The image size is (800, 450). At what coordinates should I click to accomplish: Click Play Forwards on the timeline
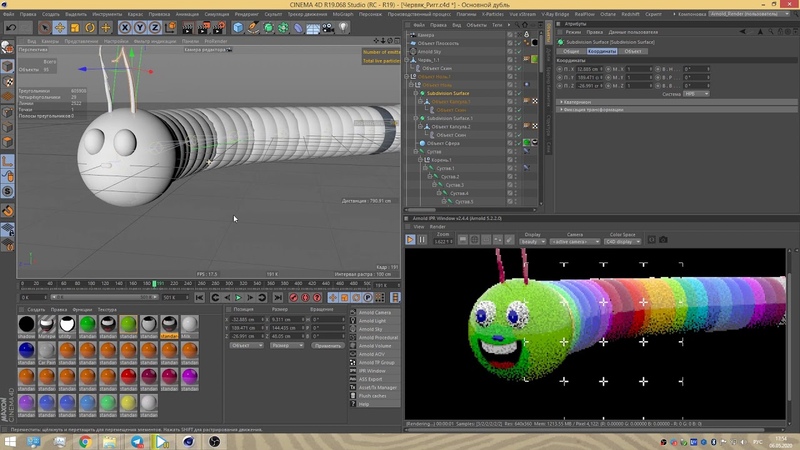tap(238, 297)
